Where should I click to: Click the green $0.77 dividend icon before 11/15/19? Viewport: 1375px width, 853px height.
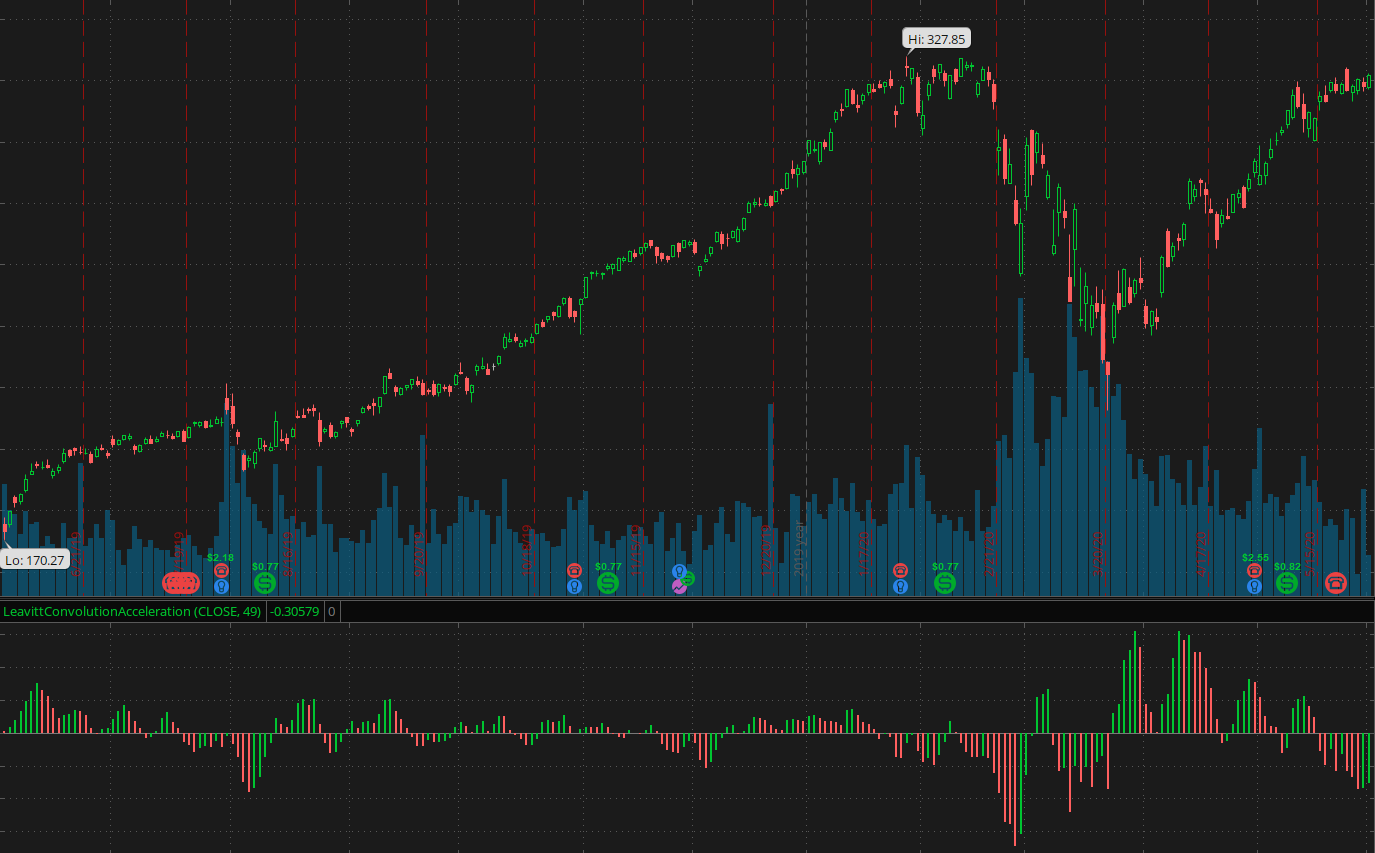[608, 582]
